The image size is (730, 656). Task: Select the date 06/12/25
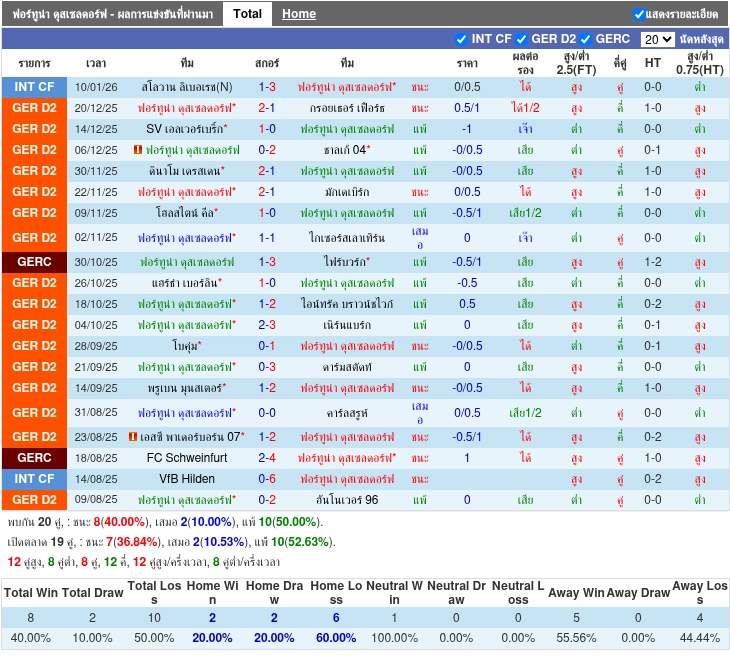click(x=96, y=150)
